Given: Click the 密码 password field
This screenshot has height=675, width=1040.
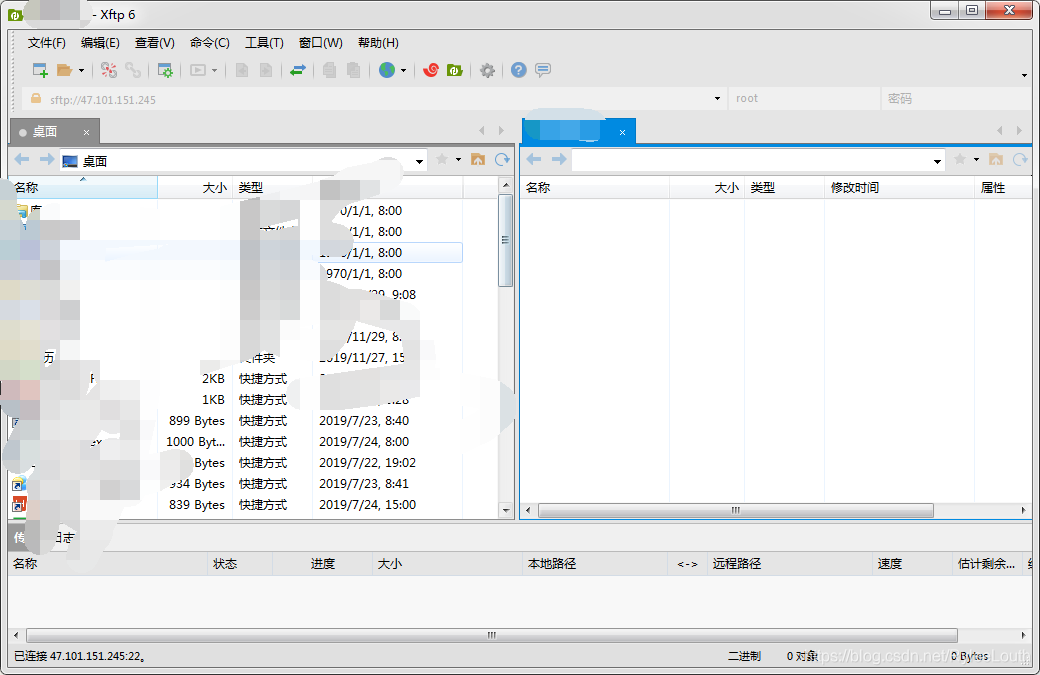Looking at the screenshot, I should point(957,99).
